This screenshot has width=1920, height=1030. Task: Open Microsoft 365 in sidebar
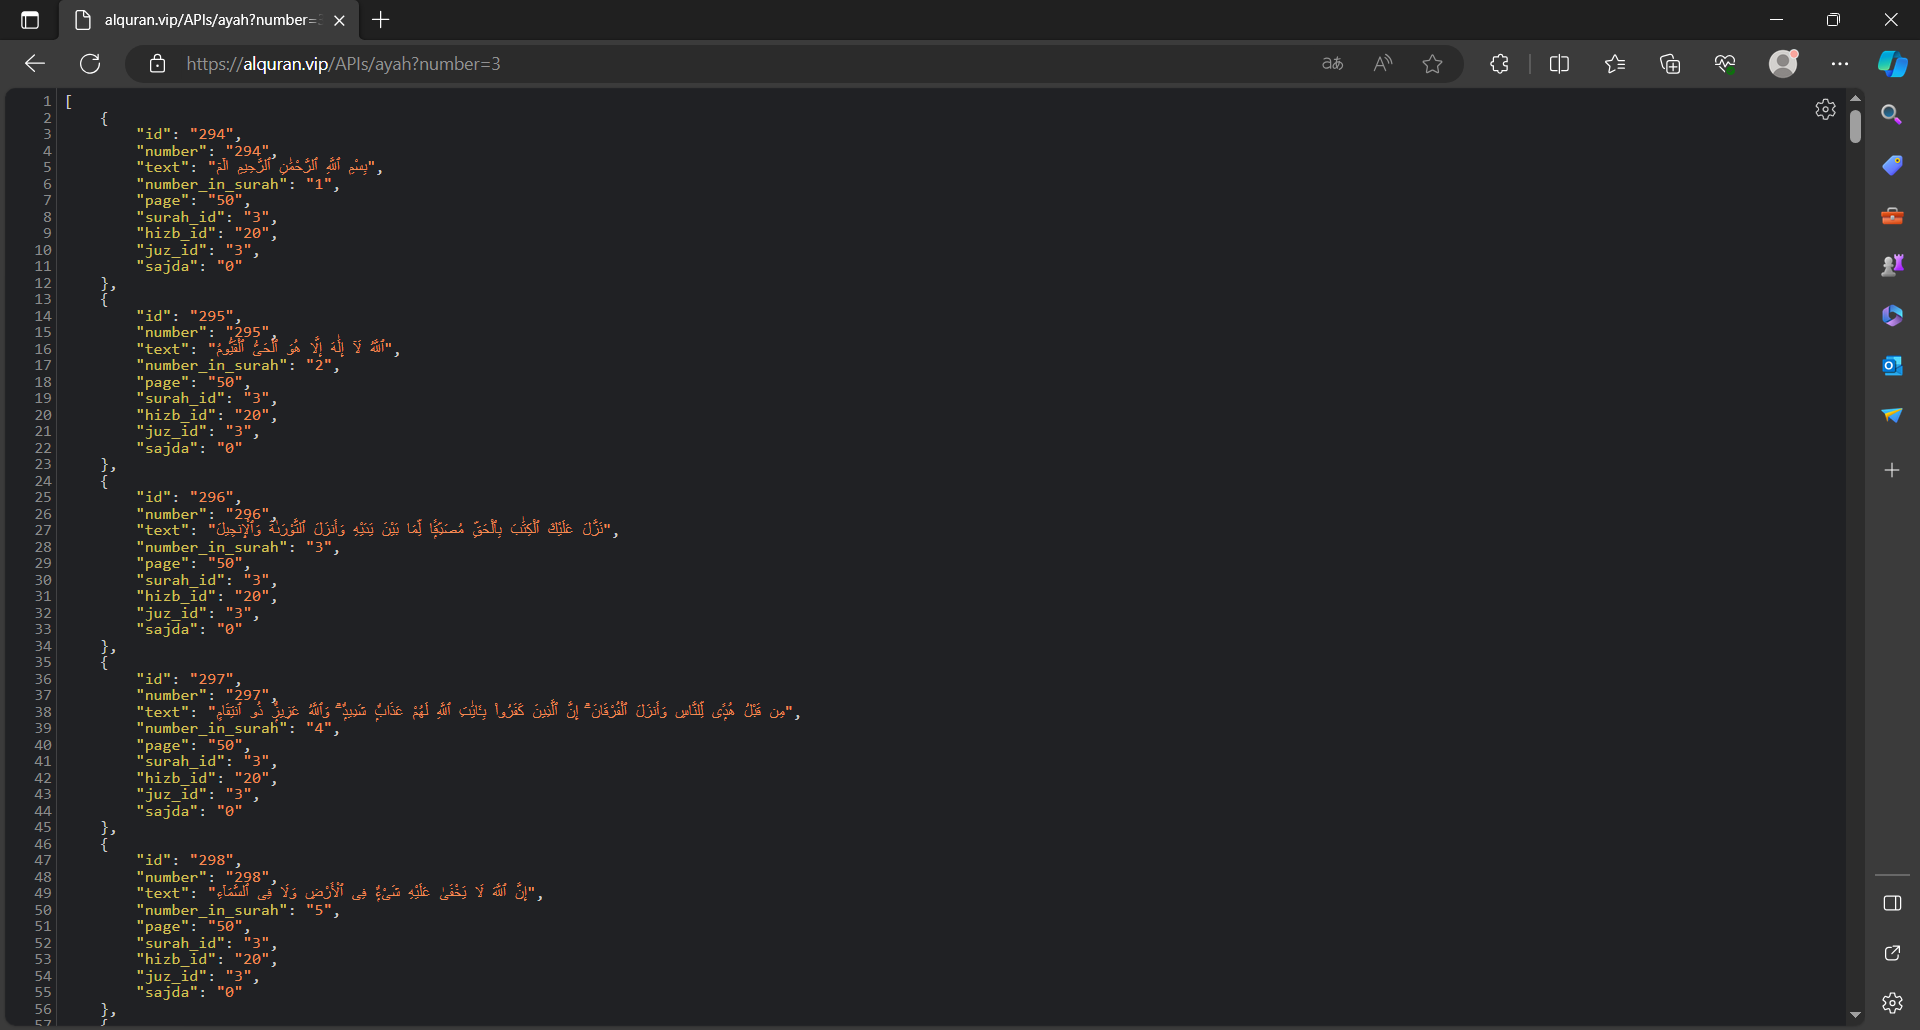(x=1892, y=315)
